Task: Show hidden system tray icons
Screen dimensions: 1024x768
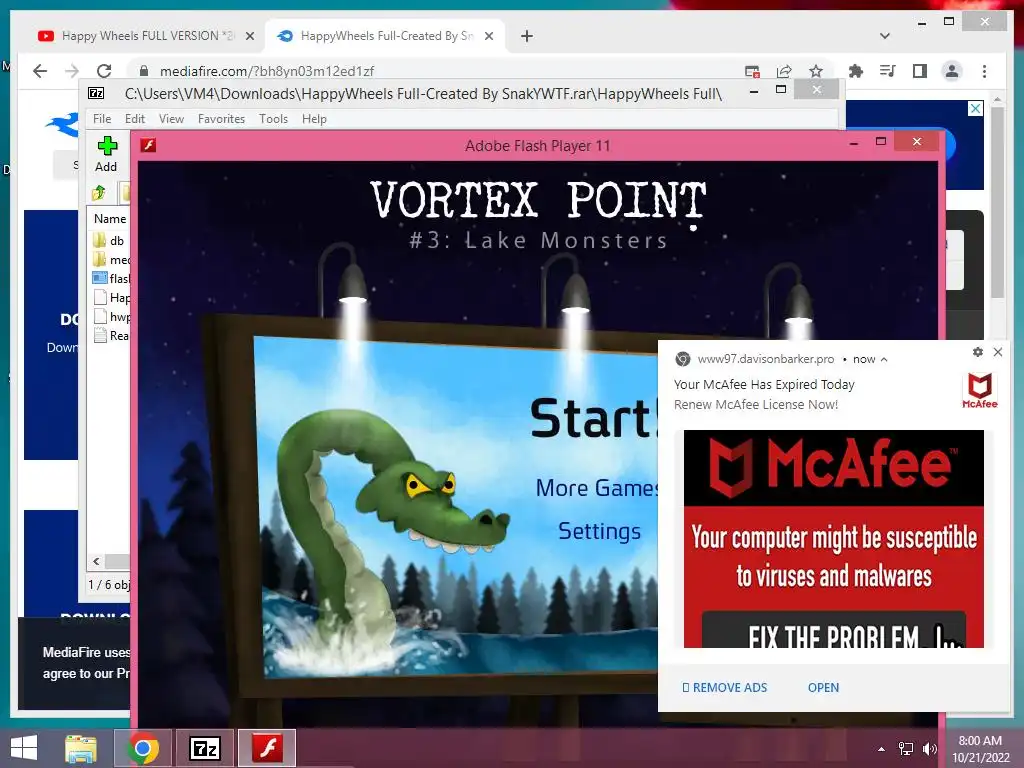Action: tap(882, 749)
